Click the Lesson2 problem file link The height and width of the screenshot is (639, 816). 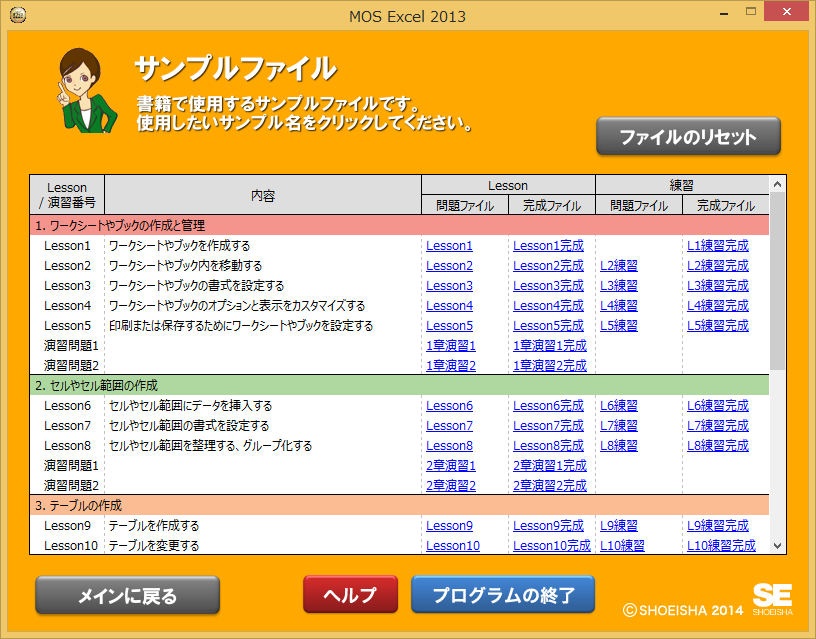(449, 265)
